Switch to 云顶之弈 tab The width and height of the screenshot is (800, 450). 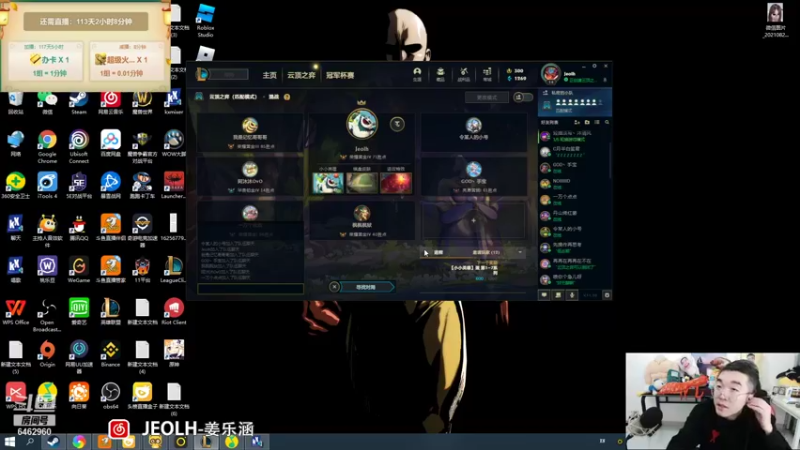(301, 75)
